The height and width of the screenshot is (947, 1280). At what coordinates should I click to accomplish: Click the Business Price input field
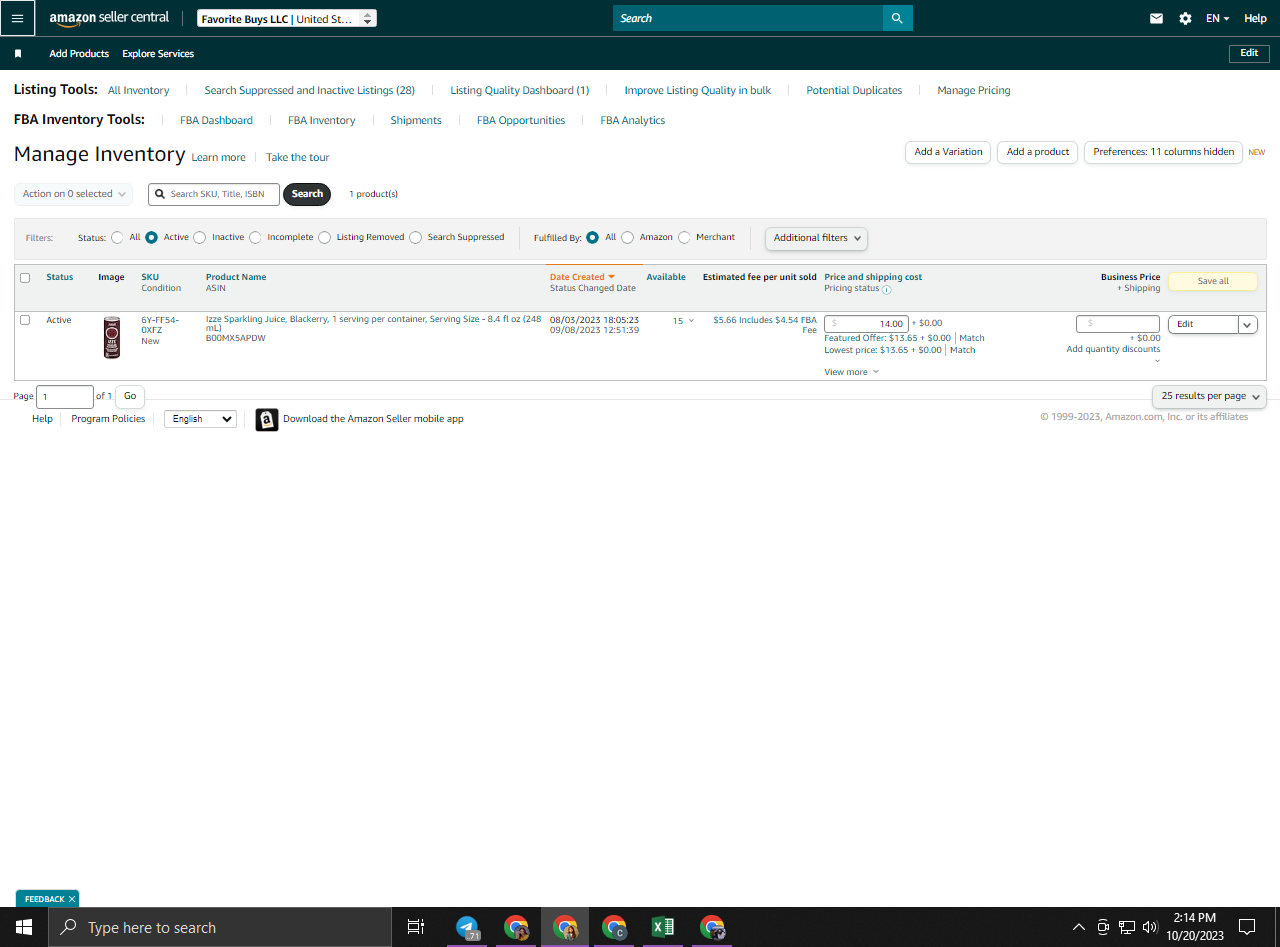click(1118, 323)
